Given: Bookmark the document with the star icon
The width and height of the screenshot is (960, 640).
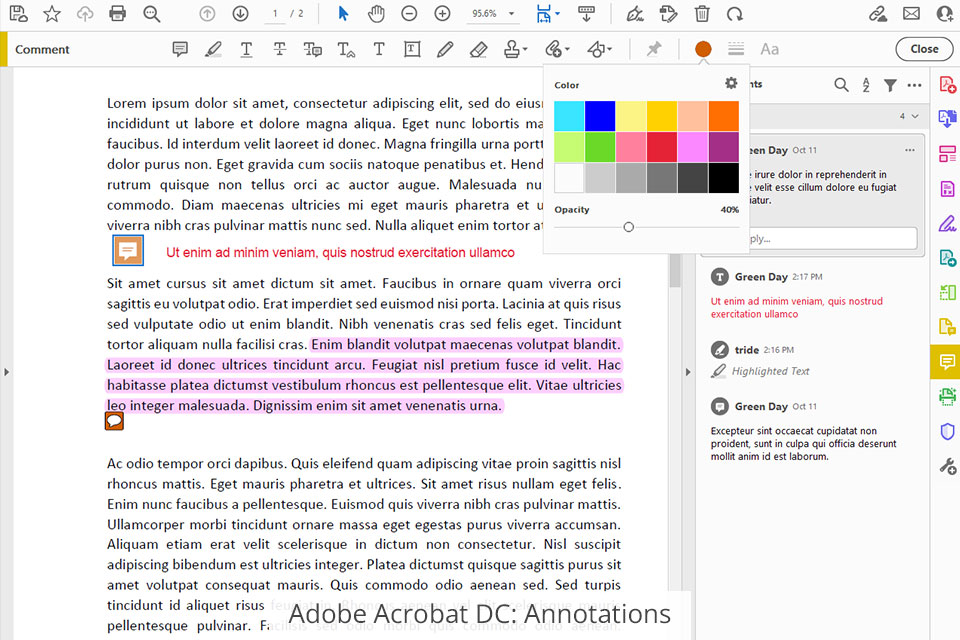Looking at the screenshot, I should (x=52, y=13).
